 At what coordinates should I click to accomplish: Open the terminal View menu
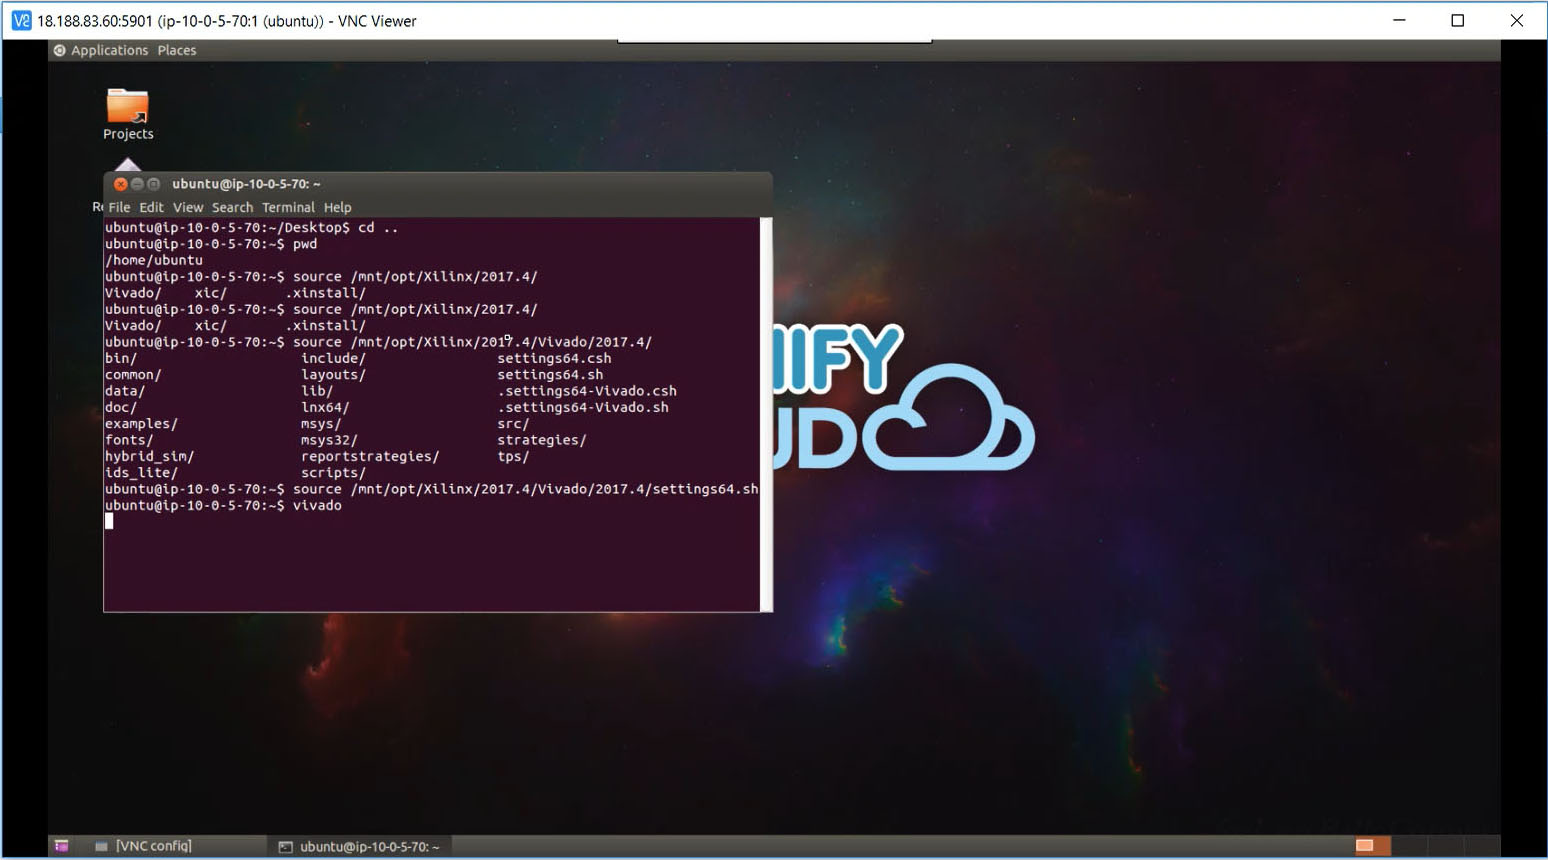coord(188,207)
